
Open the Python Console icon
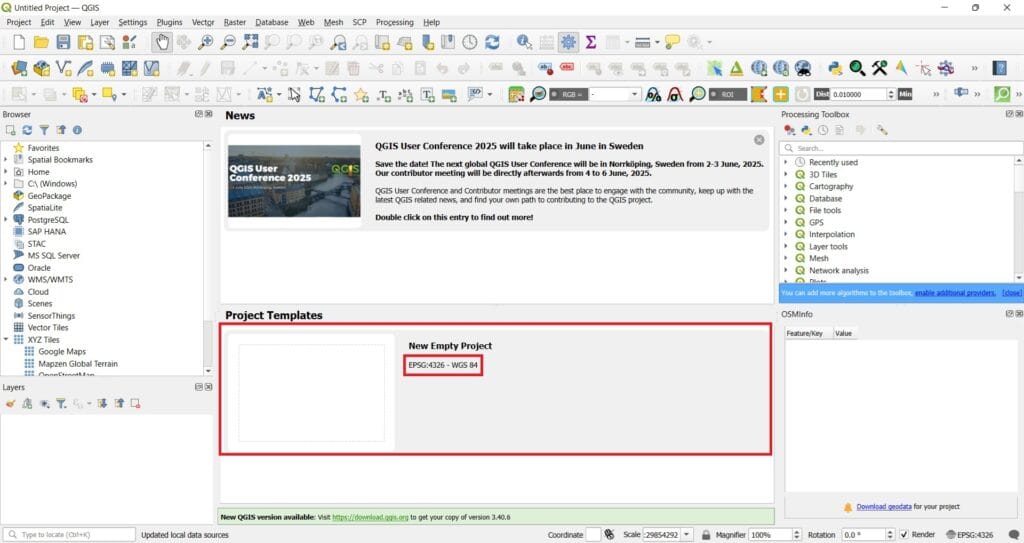click(x=835, y=68)
